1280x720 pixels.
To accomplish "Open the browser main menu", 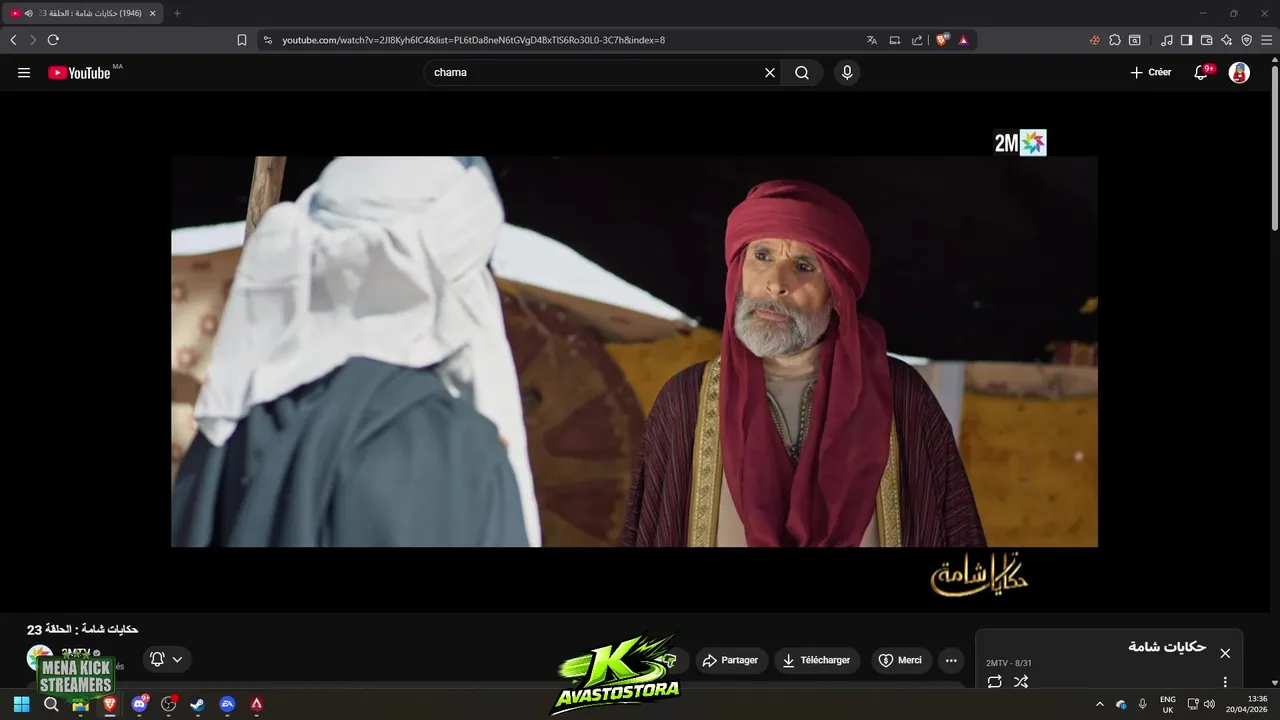I will pyautogui.click(x=1267, y=40).
